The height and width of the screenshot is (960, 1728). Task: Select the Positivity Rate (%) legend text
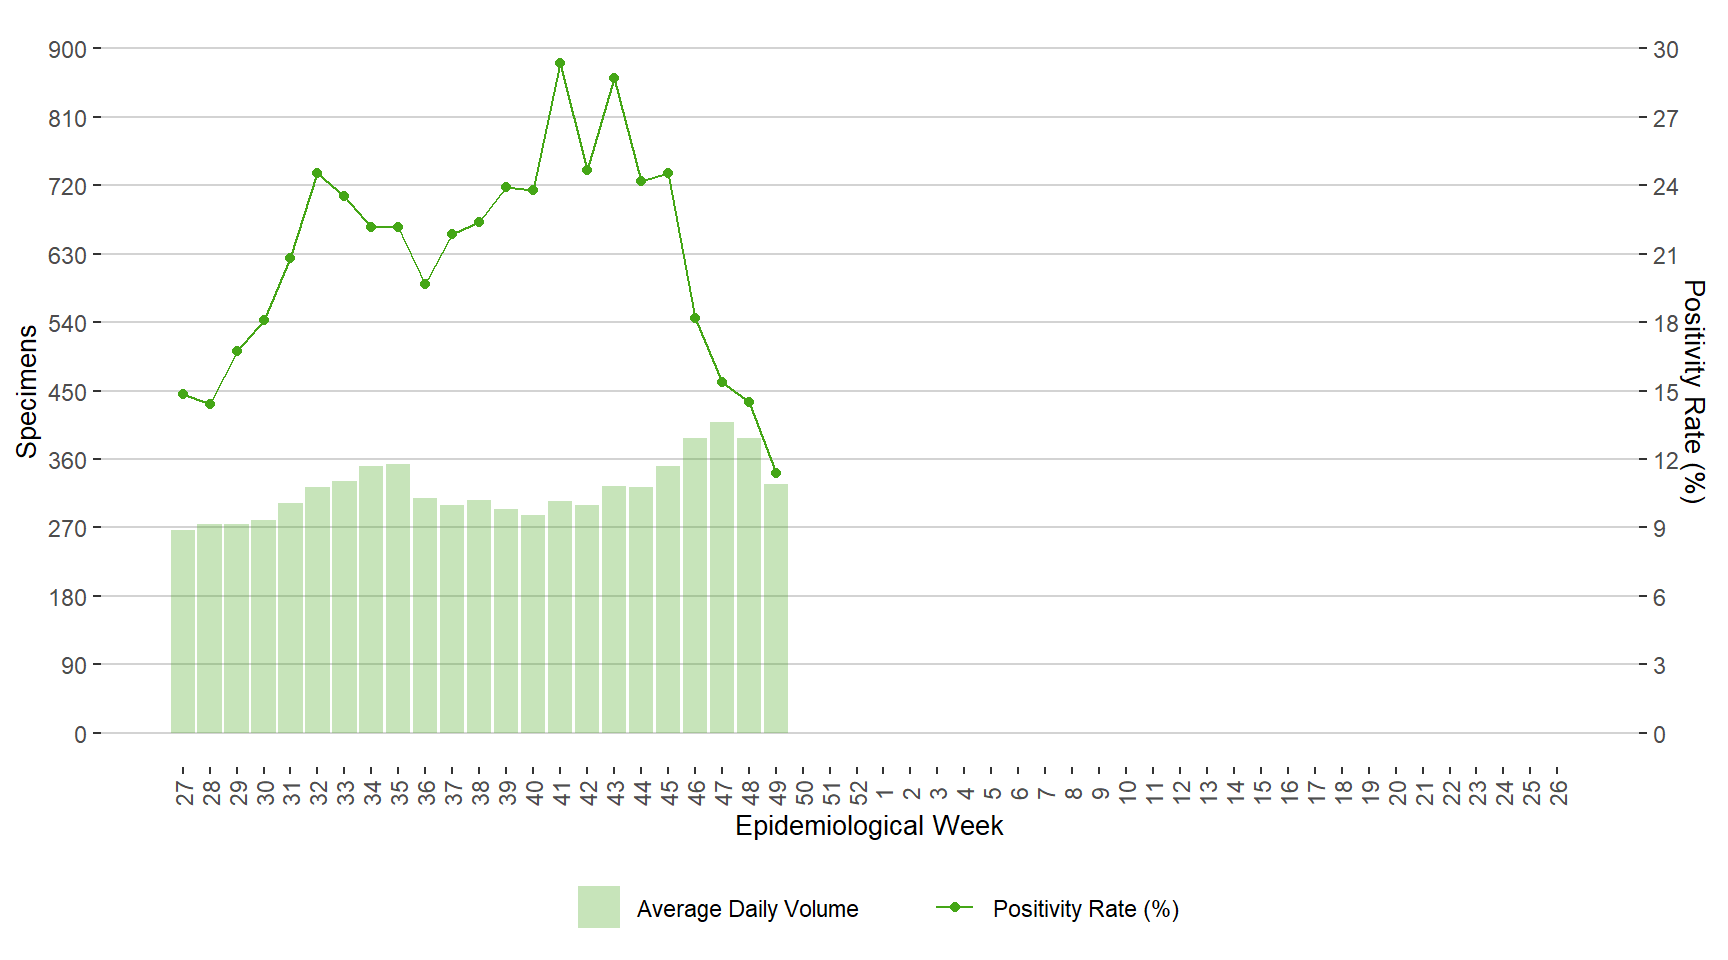tap(1085, 909)
